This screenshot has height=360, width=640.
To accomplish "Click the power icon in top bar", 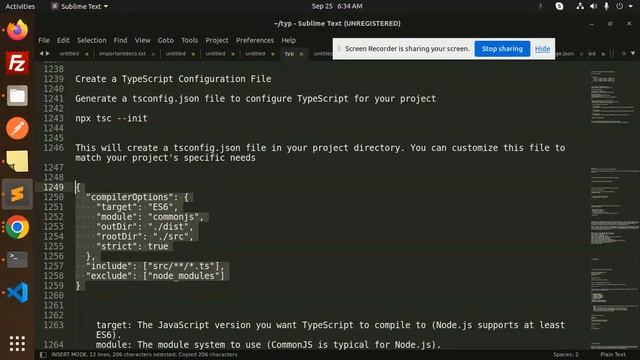I will [x=620, y=6].
